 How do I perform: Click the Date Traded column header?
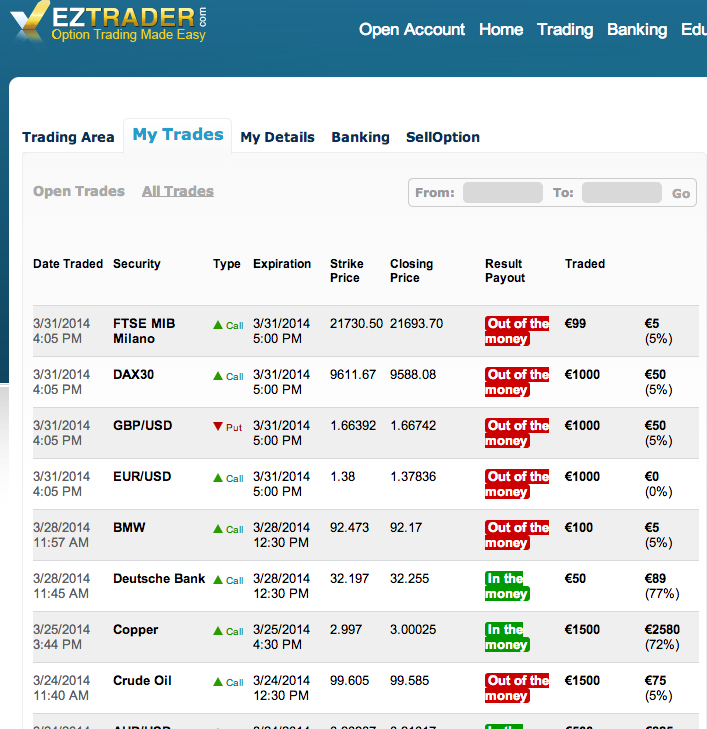[x=68, y=264]
